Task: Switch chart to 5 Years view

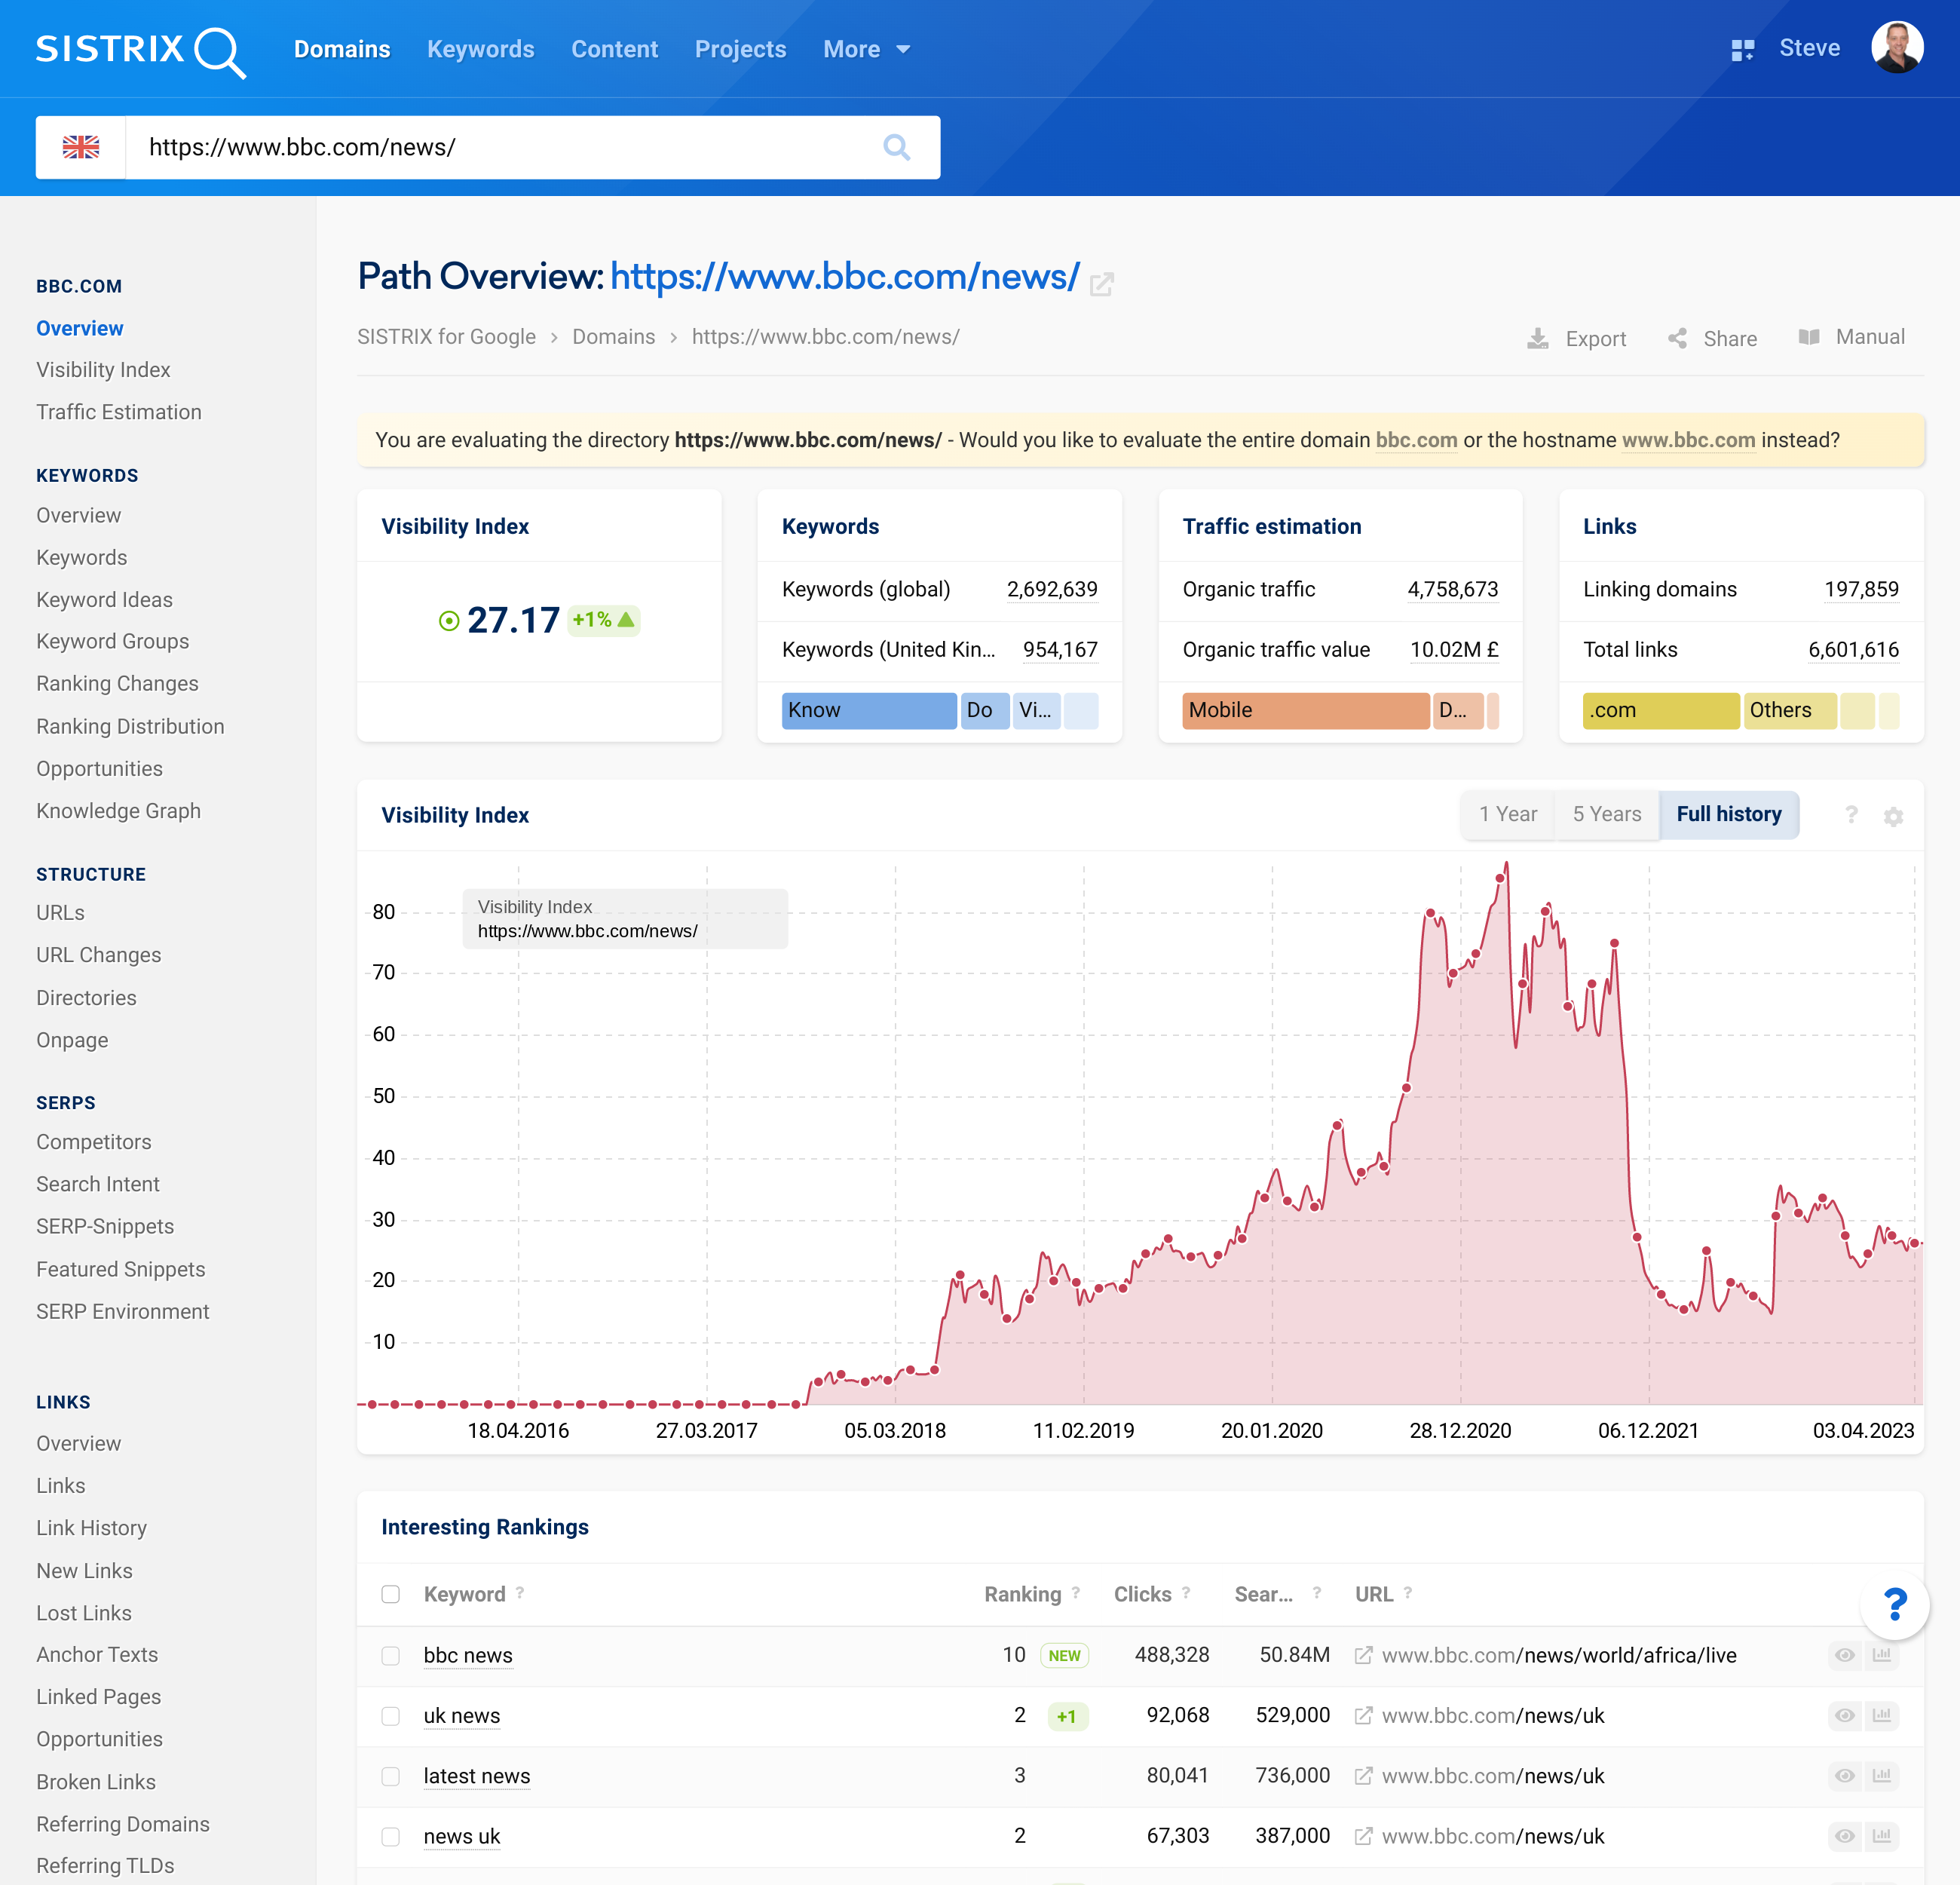Action: [x=1607, y=814]
